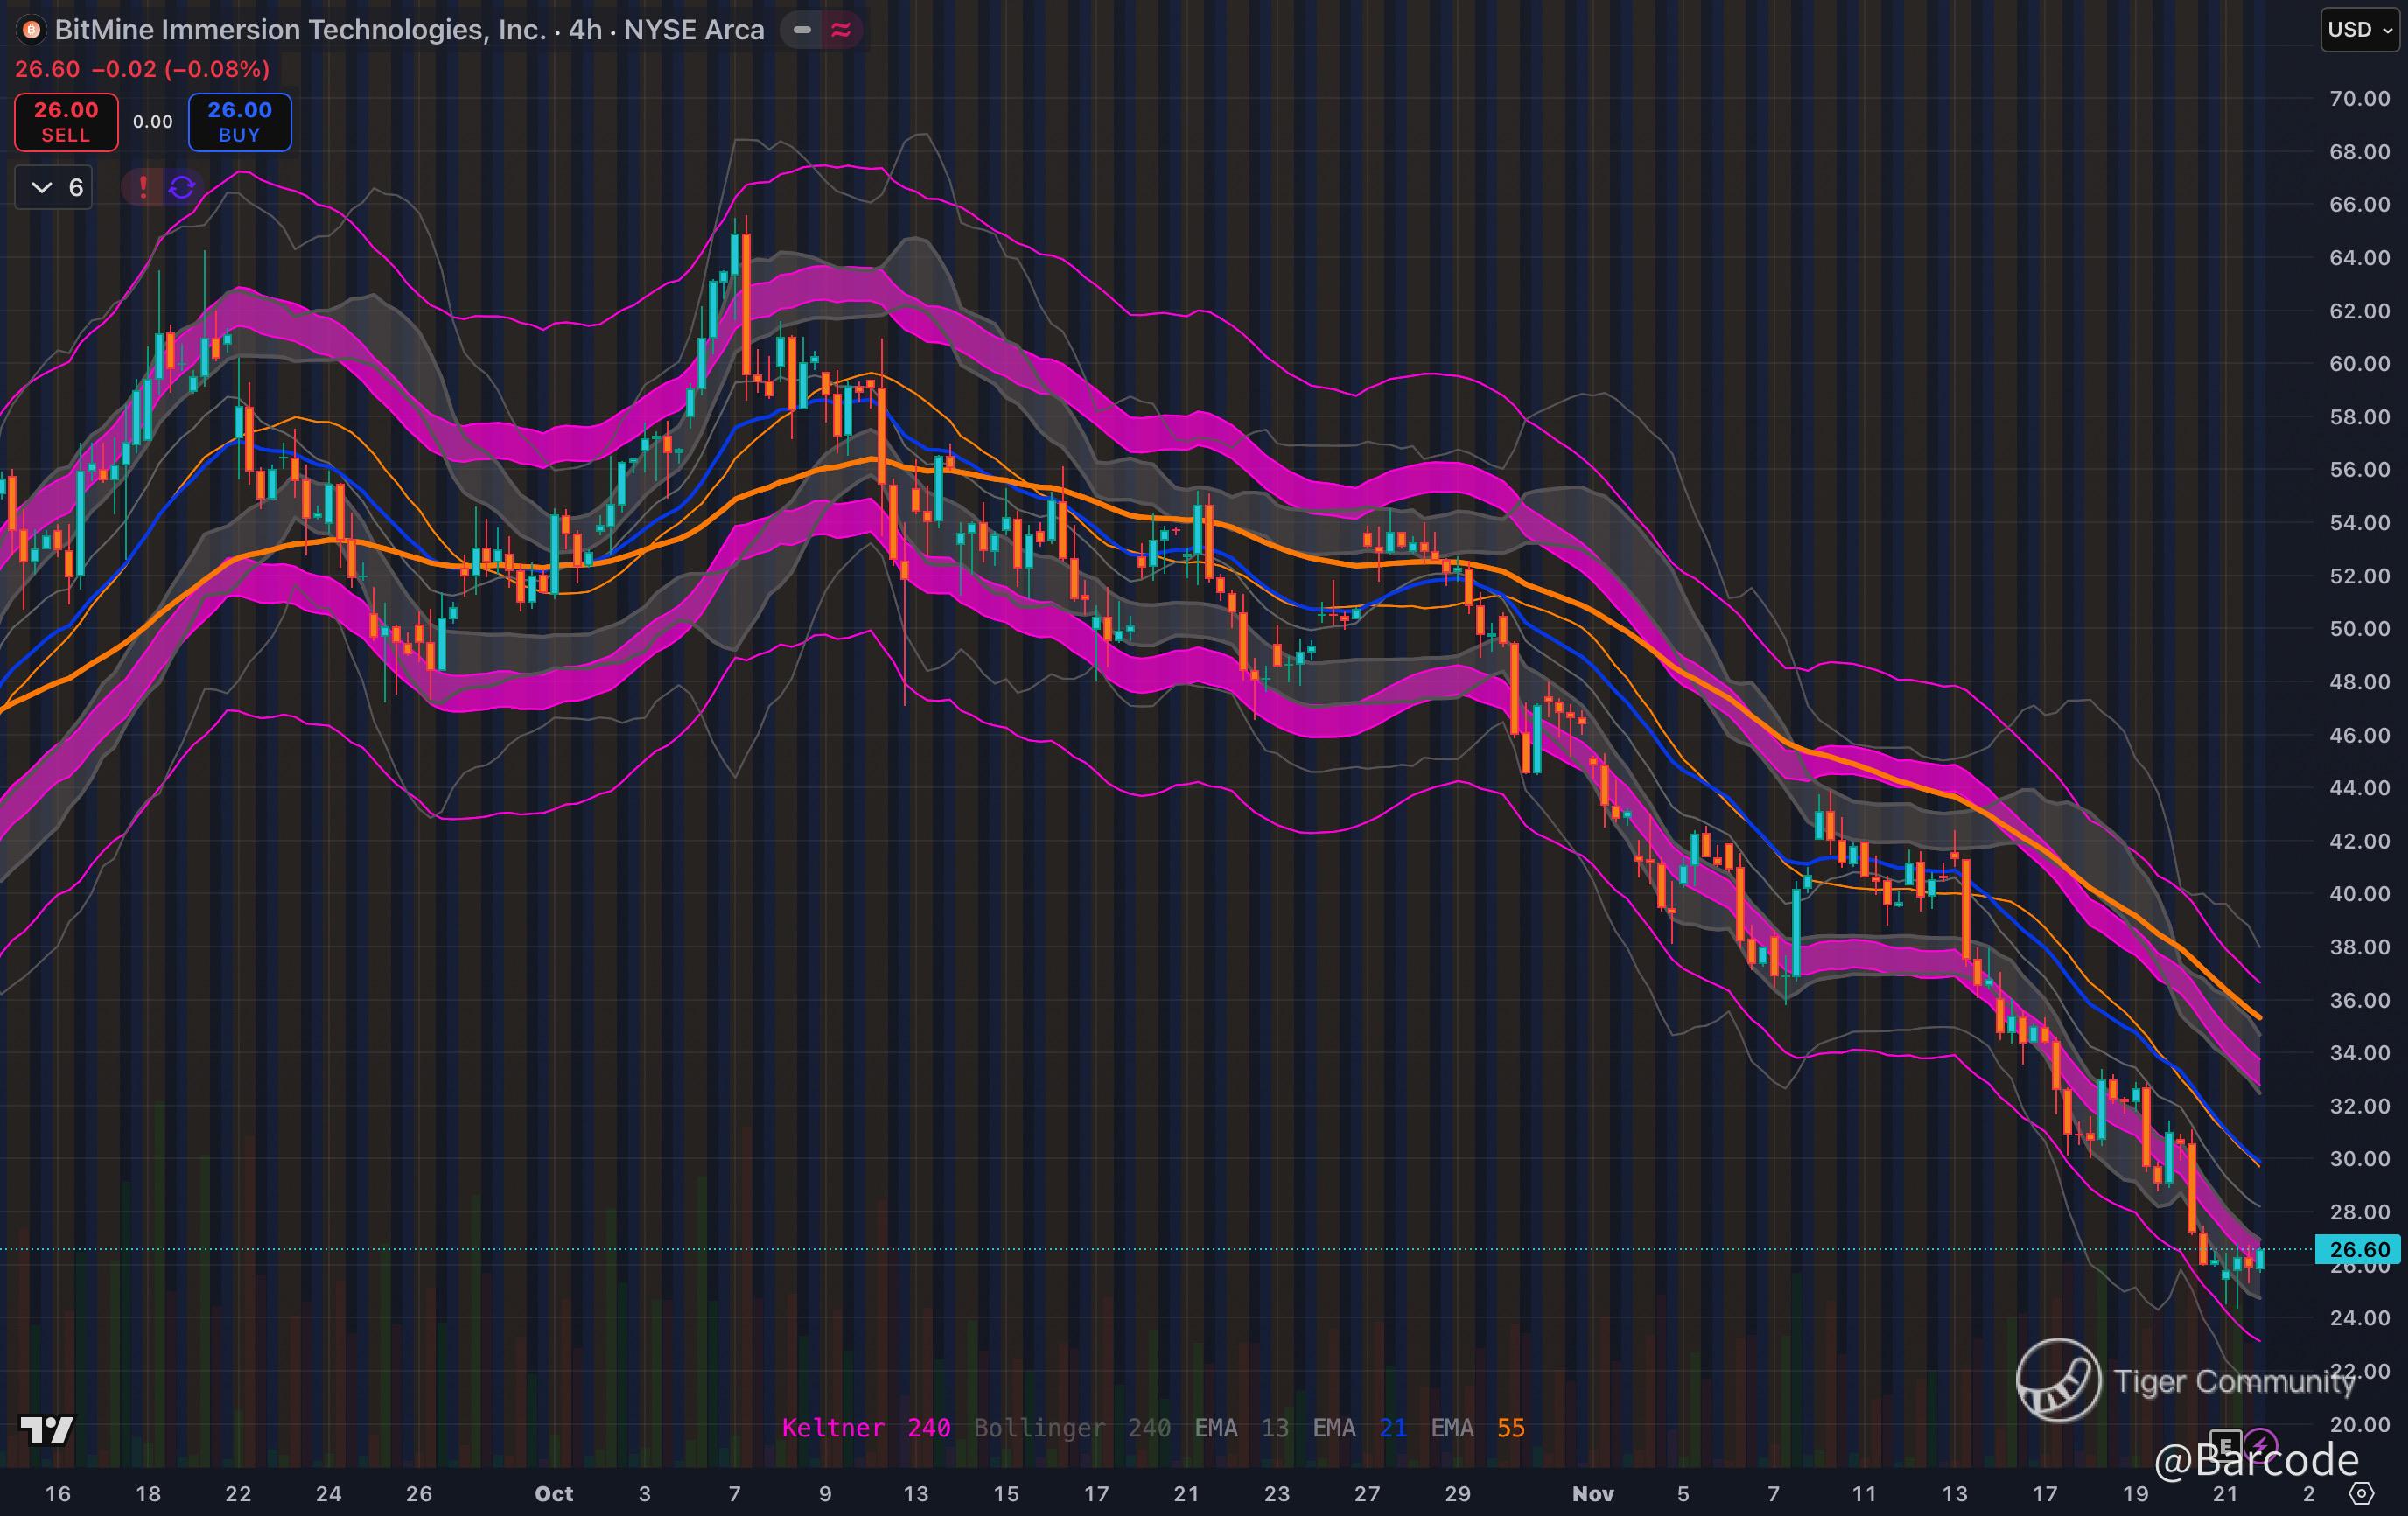Click the 26.60 current price label
Image resolution: width=2408 pixels, height=1516 pixels.
[x=2358, y=1249]
